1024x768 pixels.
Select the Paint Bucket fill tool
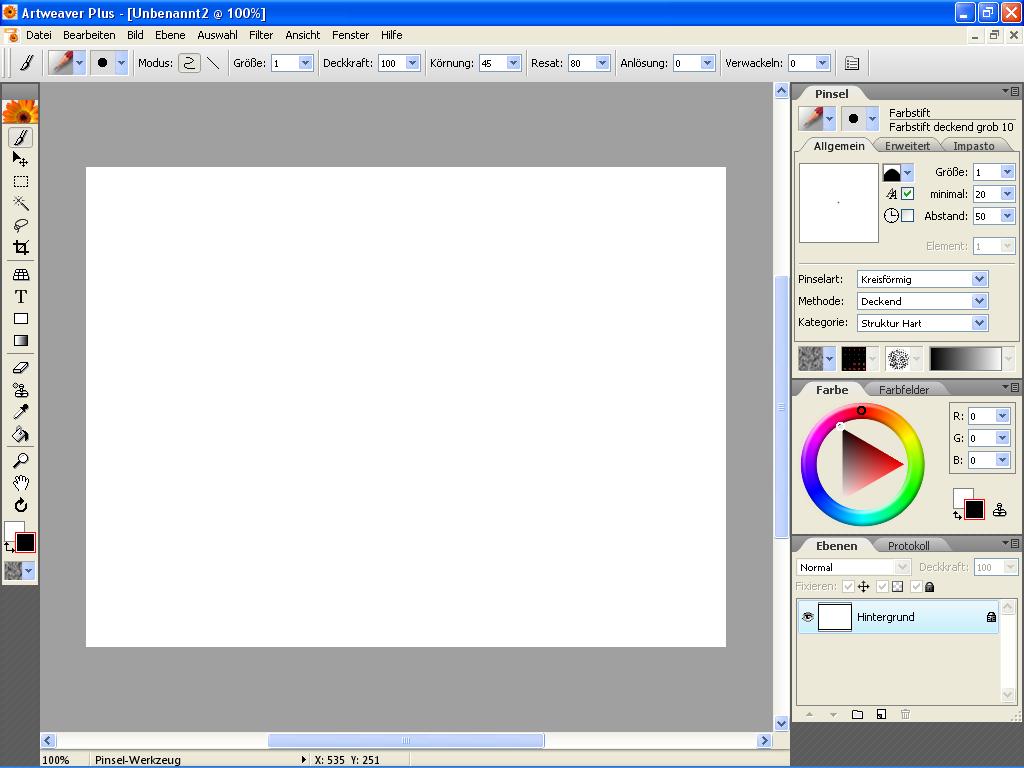point(21,434)
